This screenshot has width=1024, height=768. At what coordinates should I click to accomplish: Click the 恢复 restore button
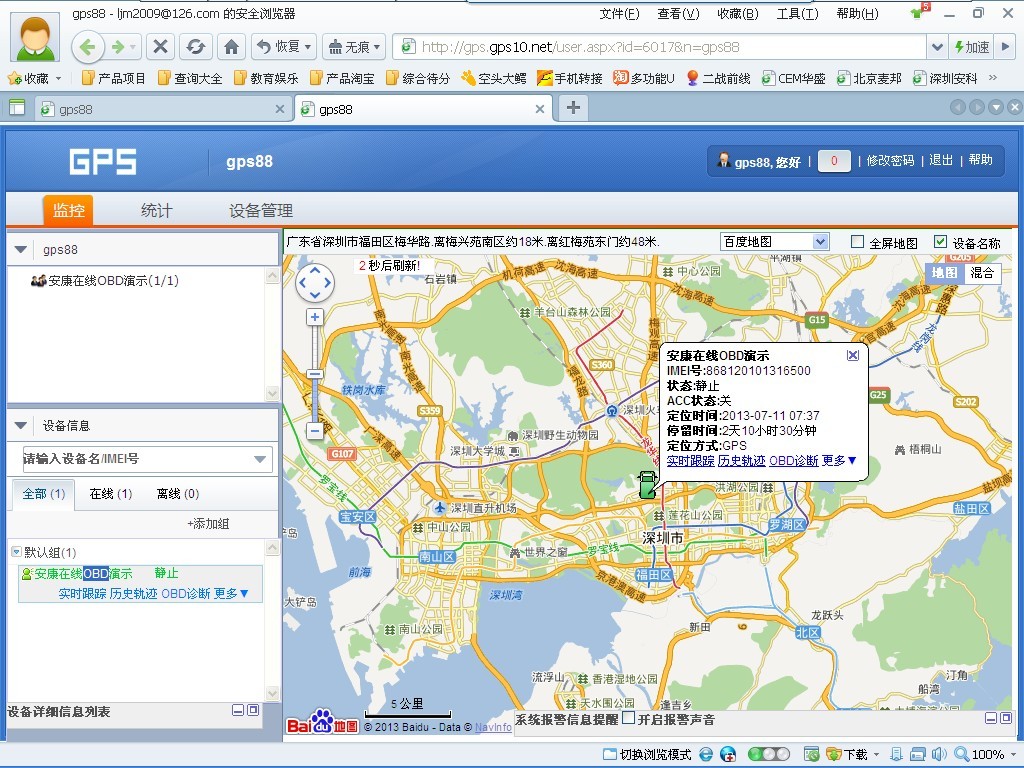pos(283,47)
